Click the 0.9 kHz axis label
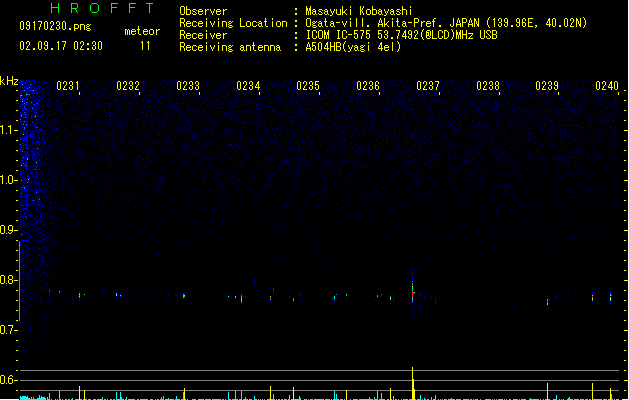629x400 pixels. [x=8, y=230]
